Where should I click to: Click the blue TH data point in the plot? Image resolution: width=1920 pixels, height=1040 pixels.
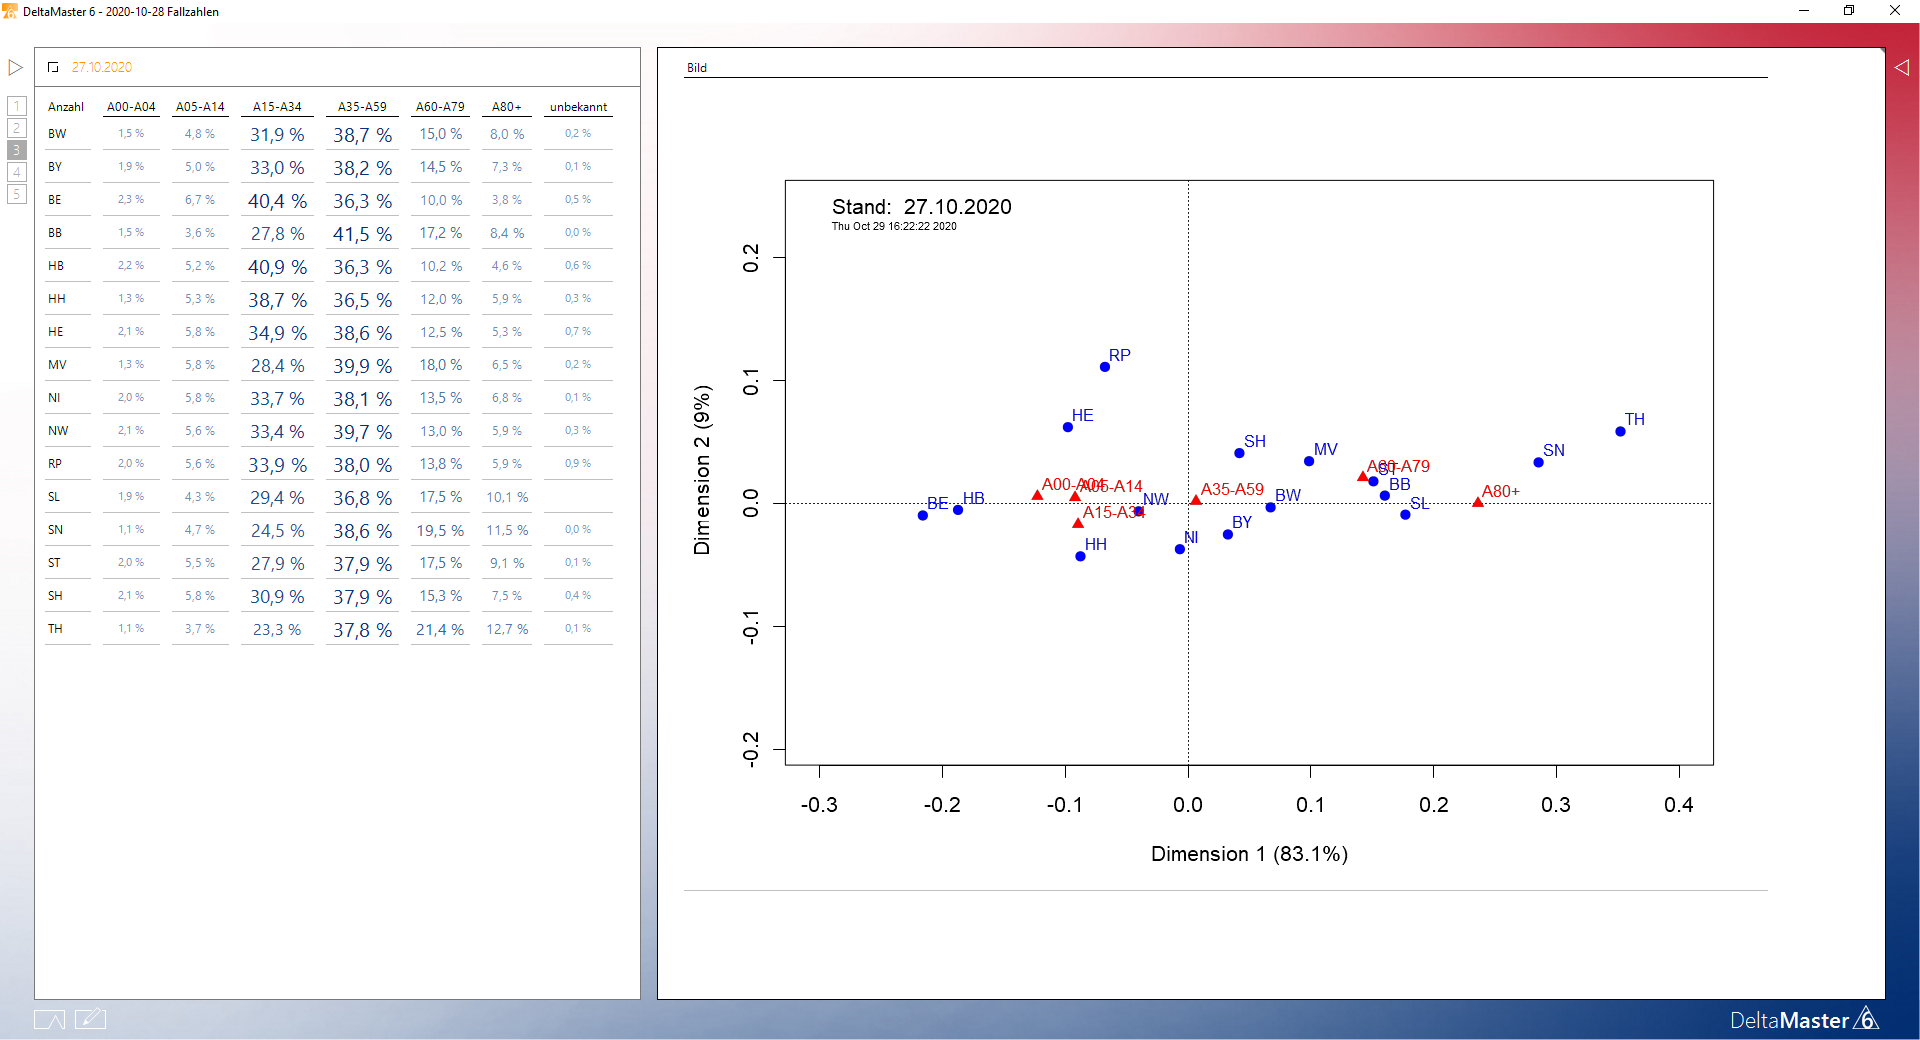(1620, 432)
